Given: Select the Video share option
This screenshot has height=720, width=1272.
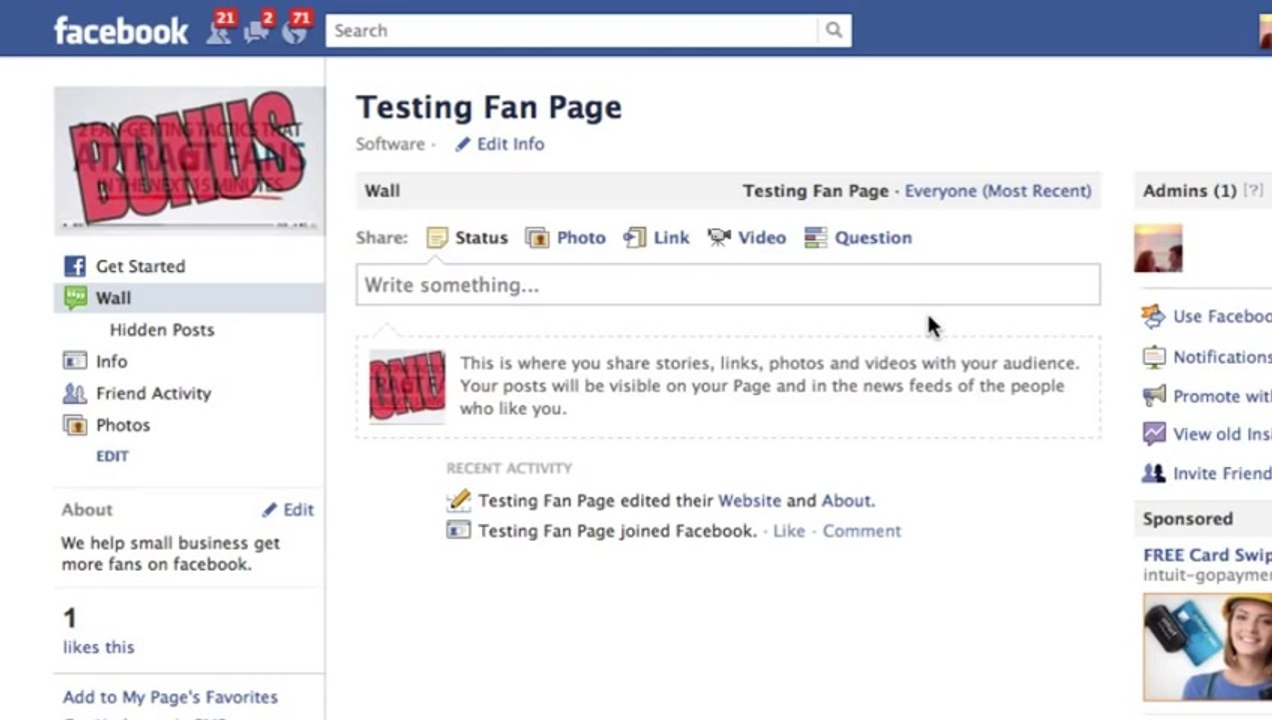Looking at the screenshot, I should tap(746, 238).
